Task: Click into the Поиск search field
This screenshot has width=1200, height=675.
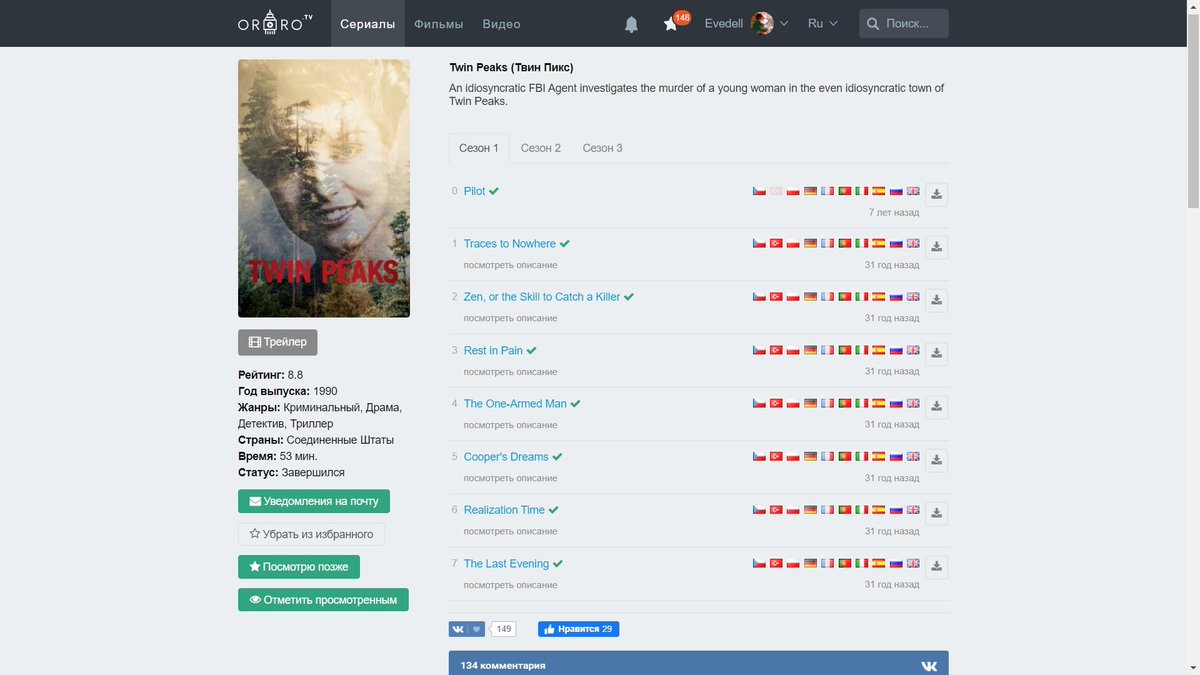Action: coord(904,23)
